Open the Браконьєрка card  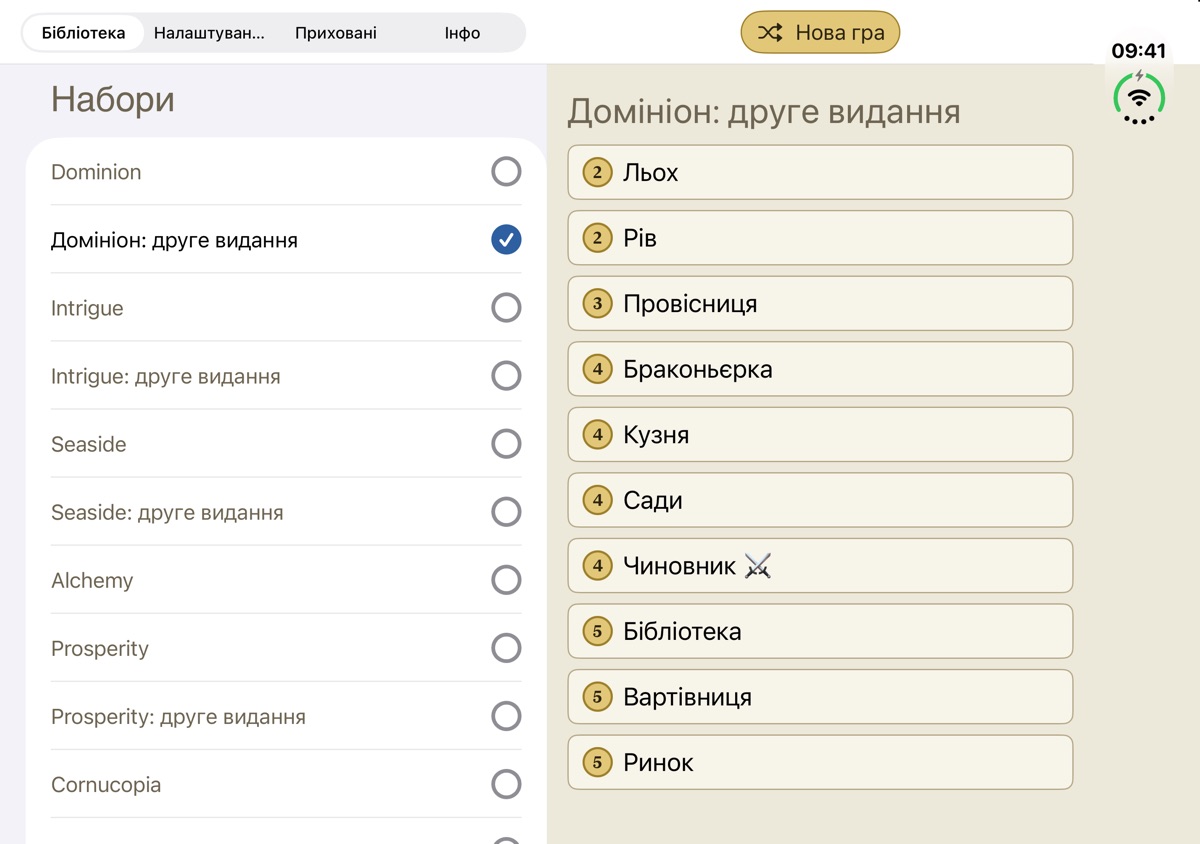coord(820,369)
